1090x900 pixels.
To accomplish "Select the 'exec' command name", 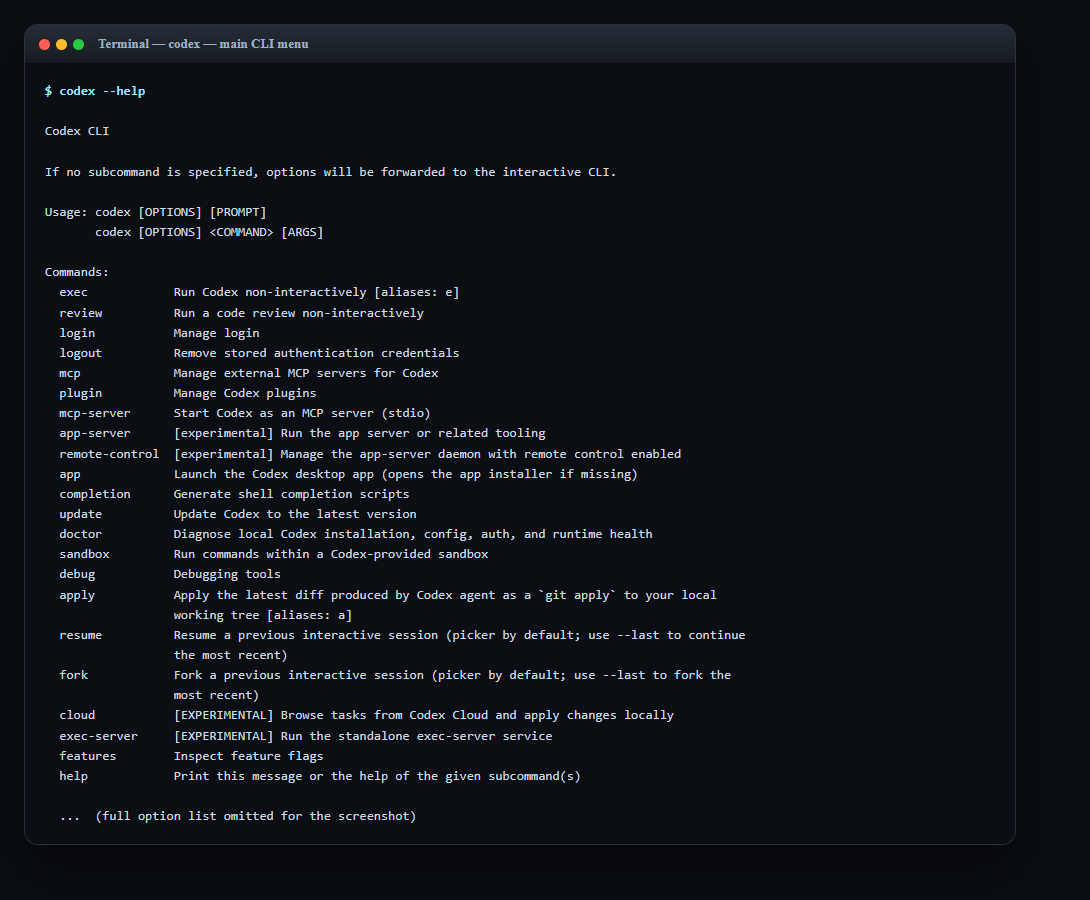I will tap(74, 292).
